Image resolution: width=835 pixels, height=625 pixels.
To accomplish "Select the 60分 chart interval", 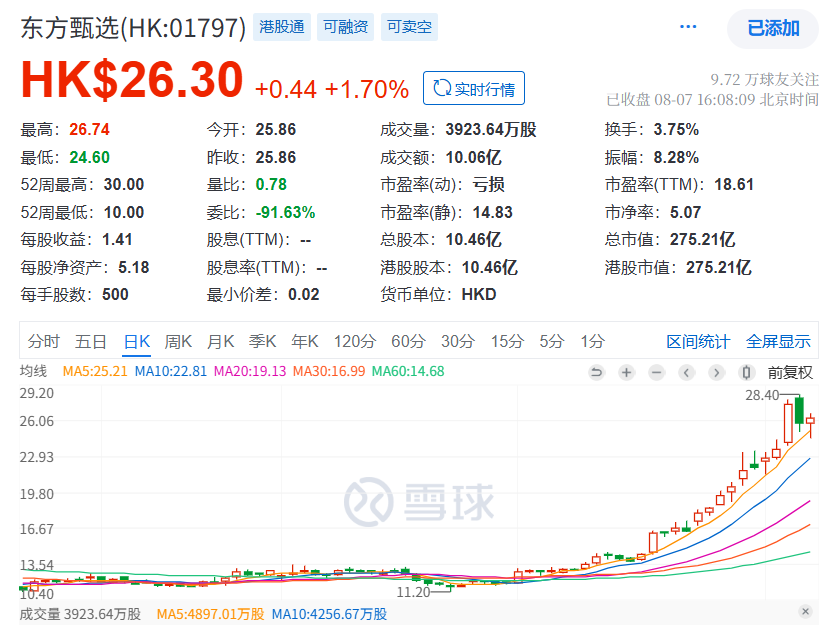I will coord(407,340).
